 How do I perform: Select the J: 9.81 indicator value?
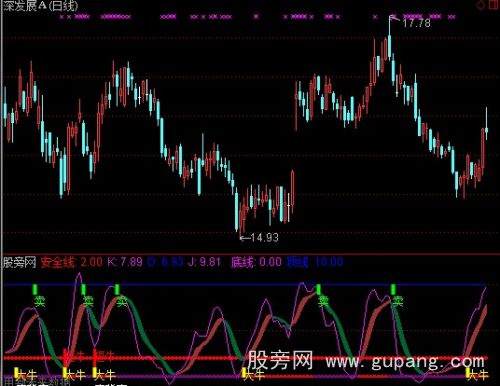pyautogui.click(x=204, y=262)
